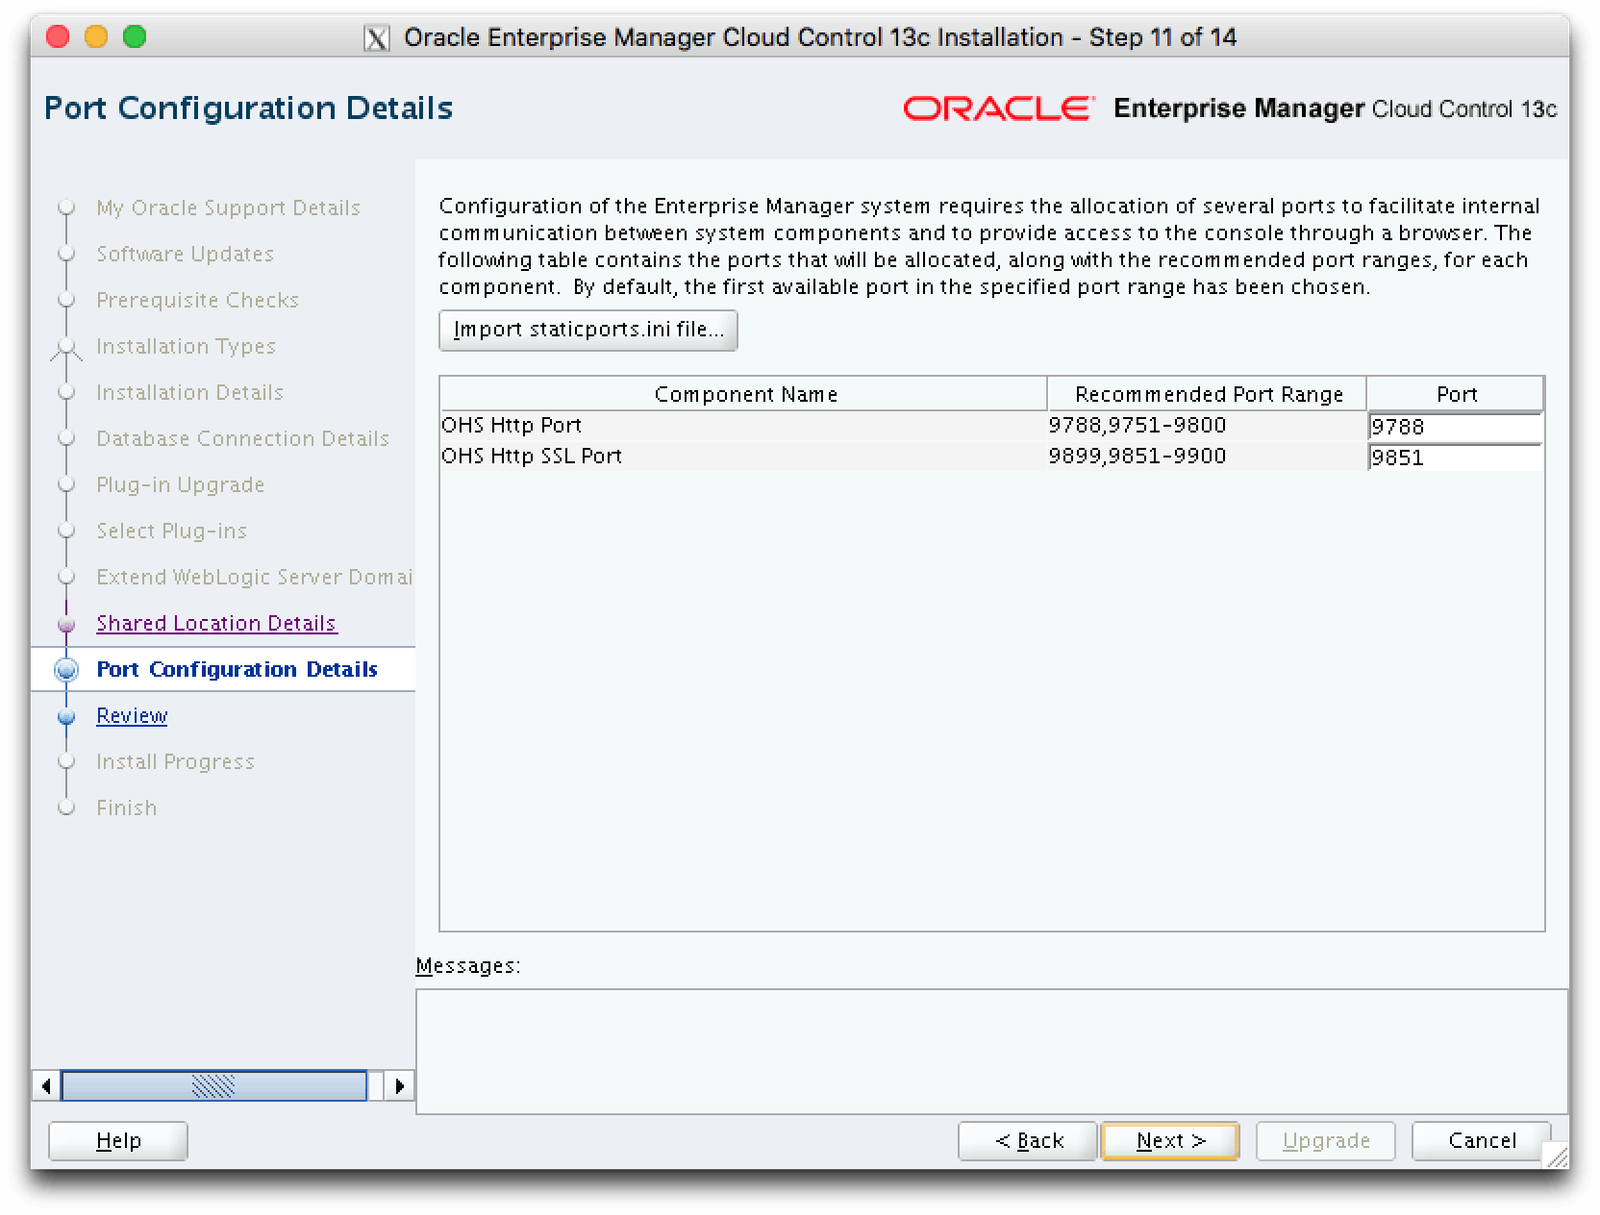Edit the OHS Http Port field
The height and width of the screenshot is (1215, 1600).
pyautogui.click(x=1454, y=427)
